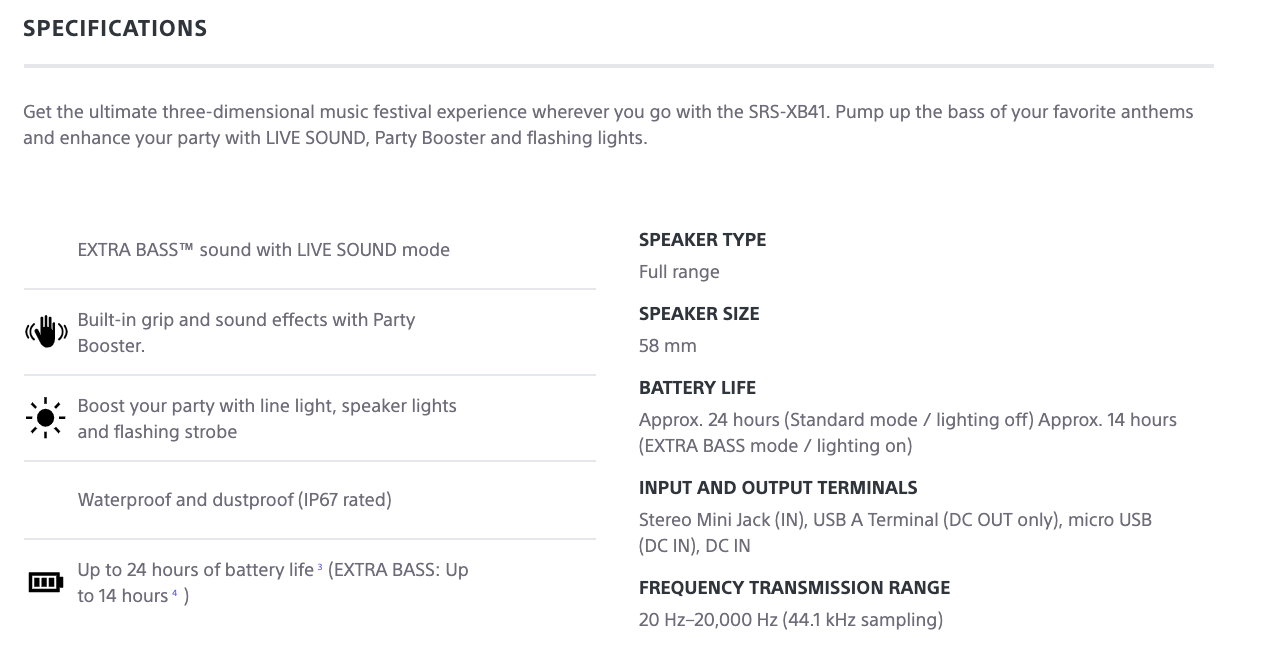Screen dimensions: 1284x670
Task: Open footnote 4 after 14 hours
Action: pyautogui.click(x=174, y=593)
